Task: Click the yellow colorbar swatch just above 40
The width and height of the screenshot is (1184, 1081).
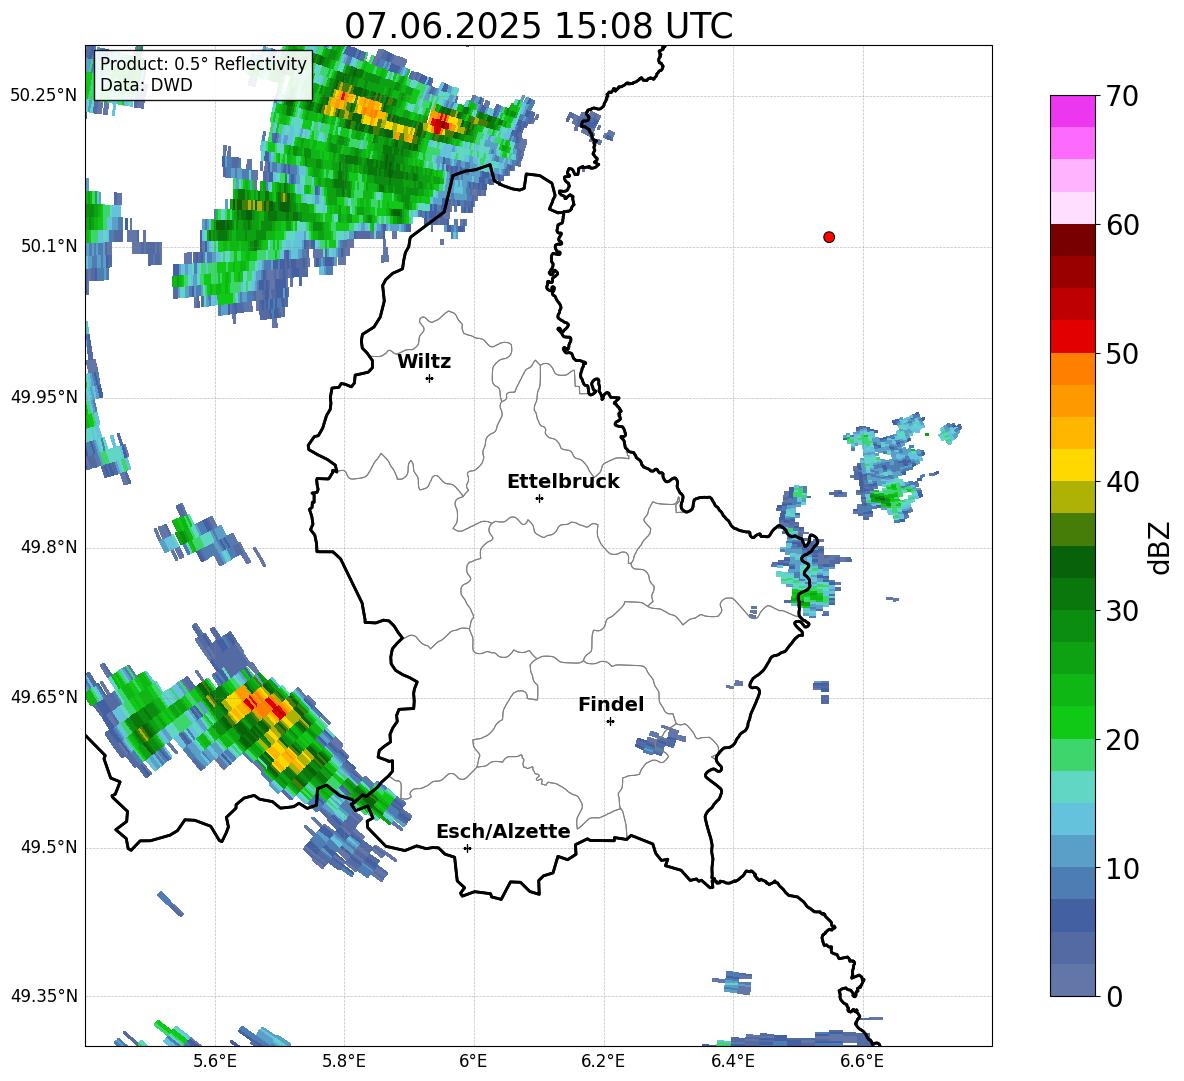Action: 1072,465
